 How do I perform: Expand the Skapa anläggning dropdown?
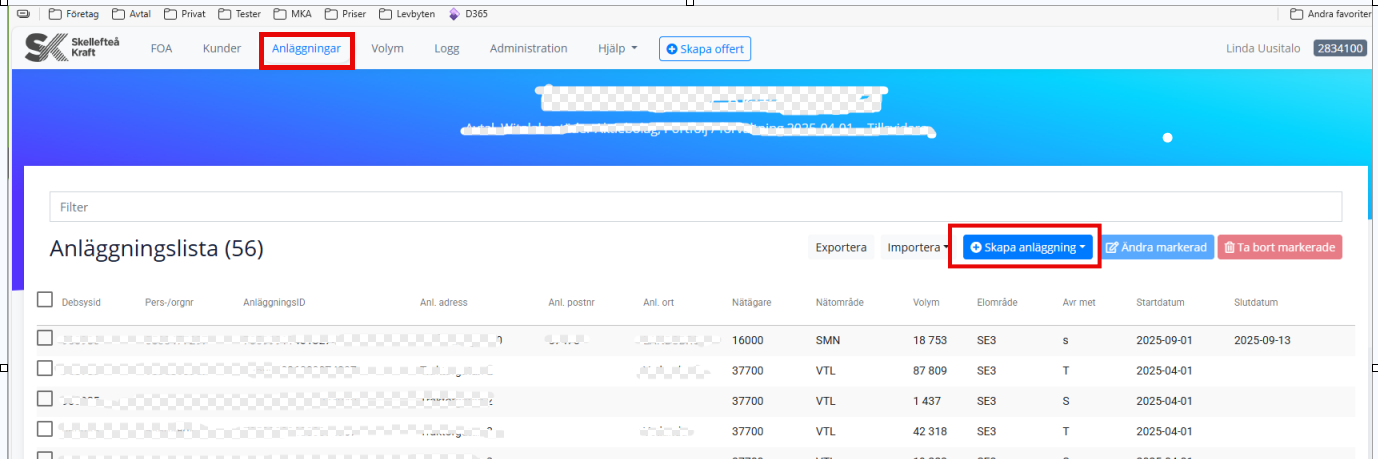[1027, 248]
